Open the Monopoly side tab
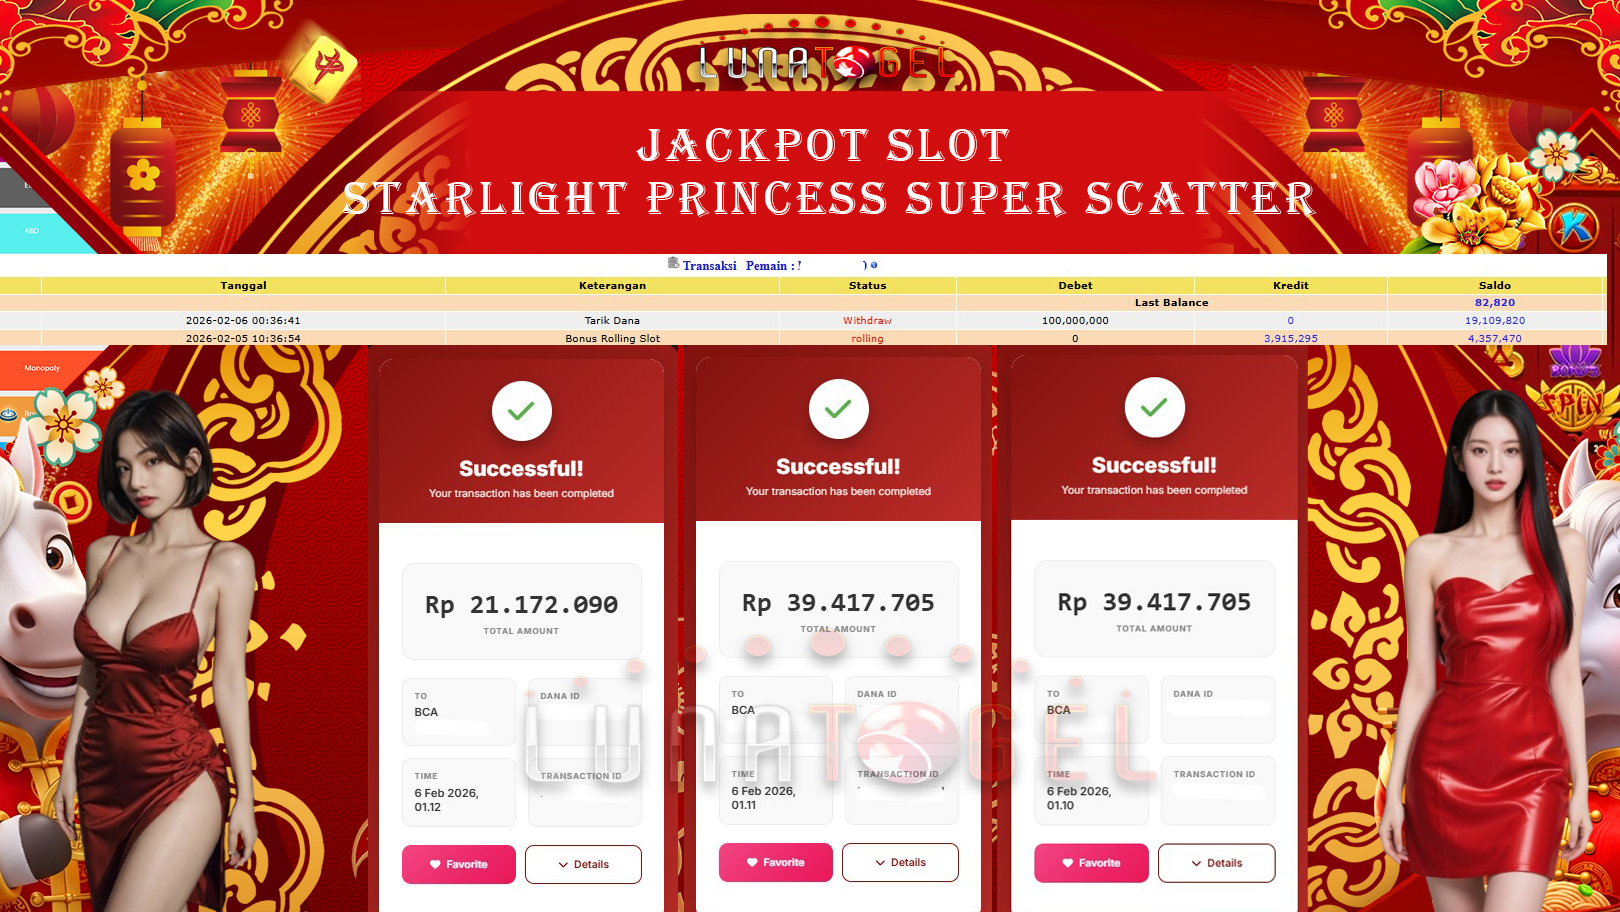Image resolution: width=1620 pixels, height=912 pixels. tap(45, 368)
